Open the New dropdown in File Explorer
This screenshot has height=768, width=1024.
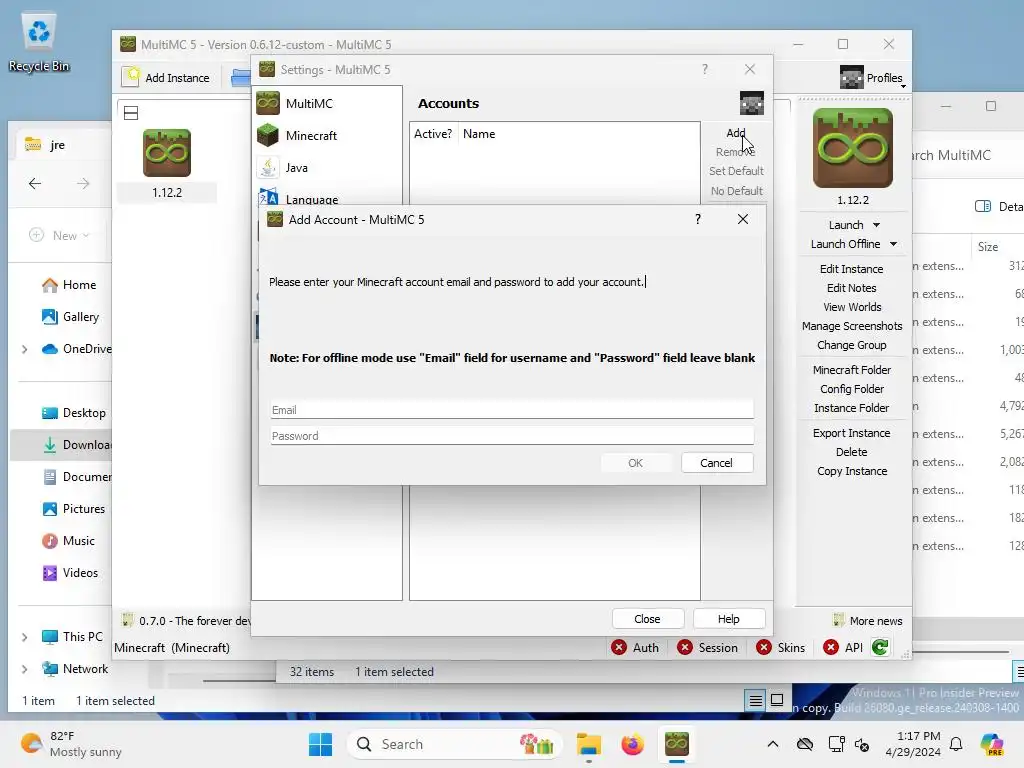coord(59,235)
